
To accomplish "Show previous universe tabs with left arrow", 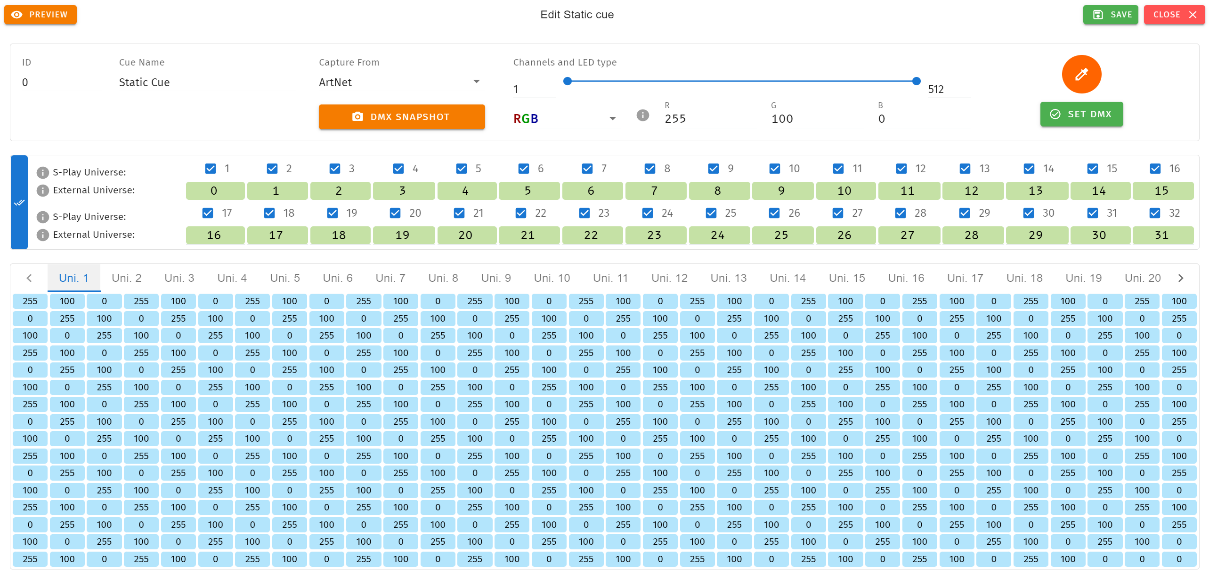I will point(29,278).
